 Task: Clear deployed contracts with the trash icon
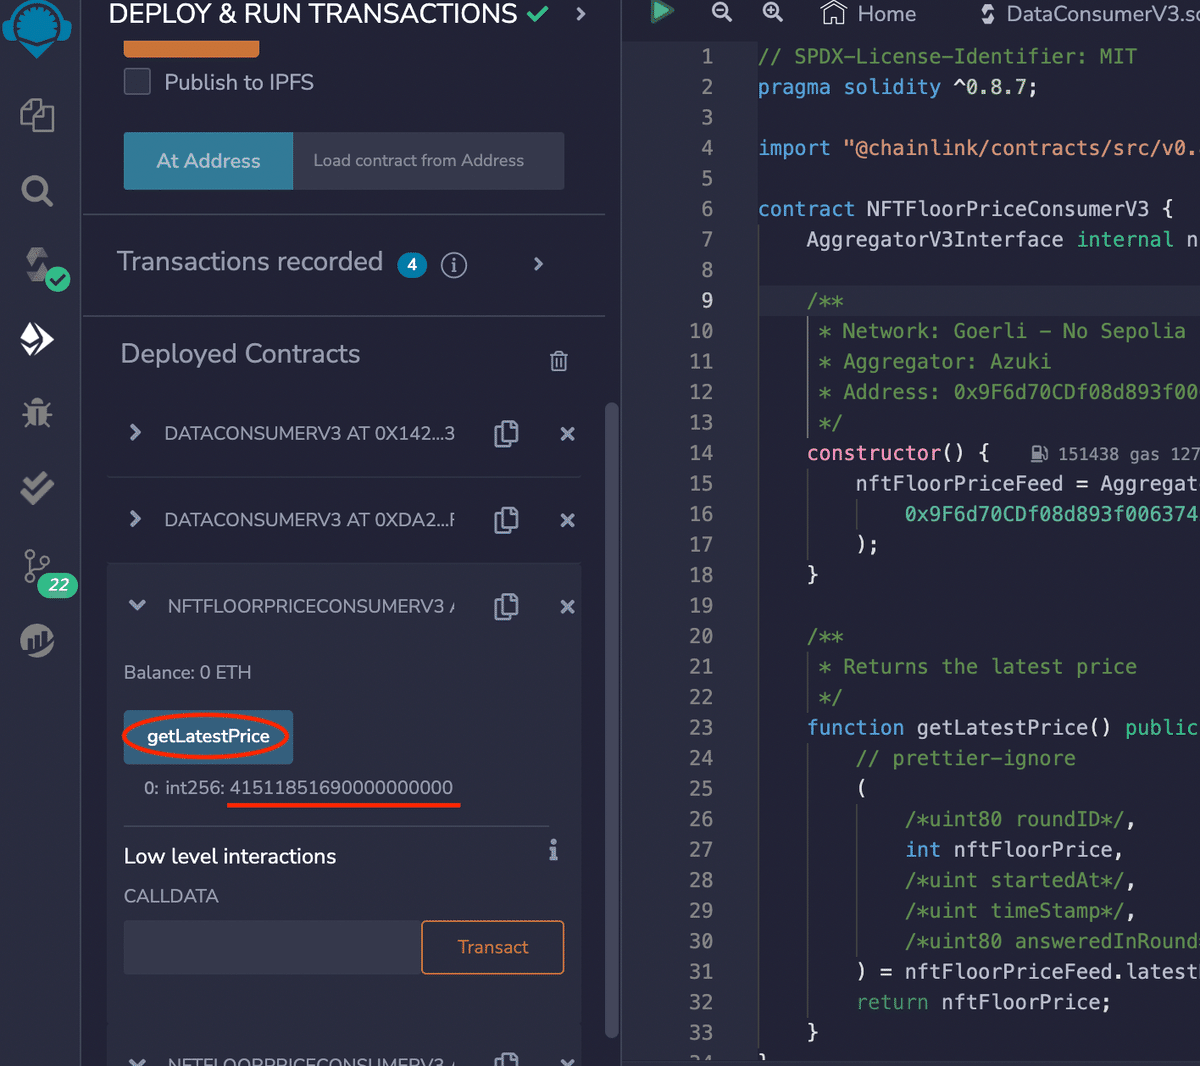(559, 361)
